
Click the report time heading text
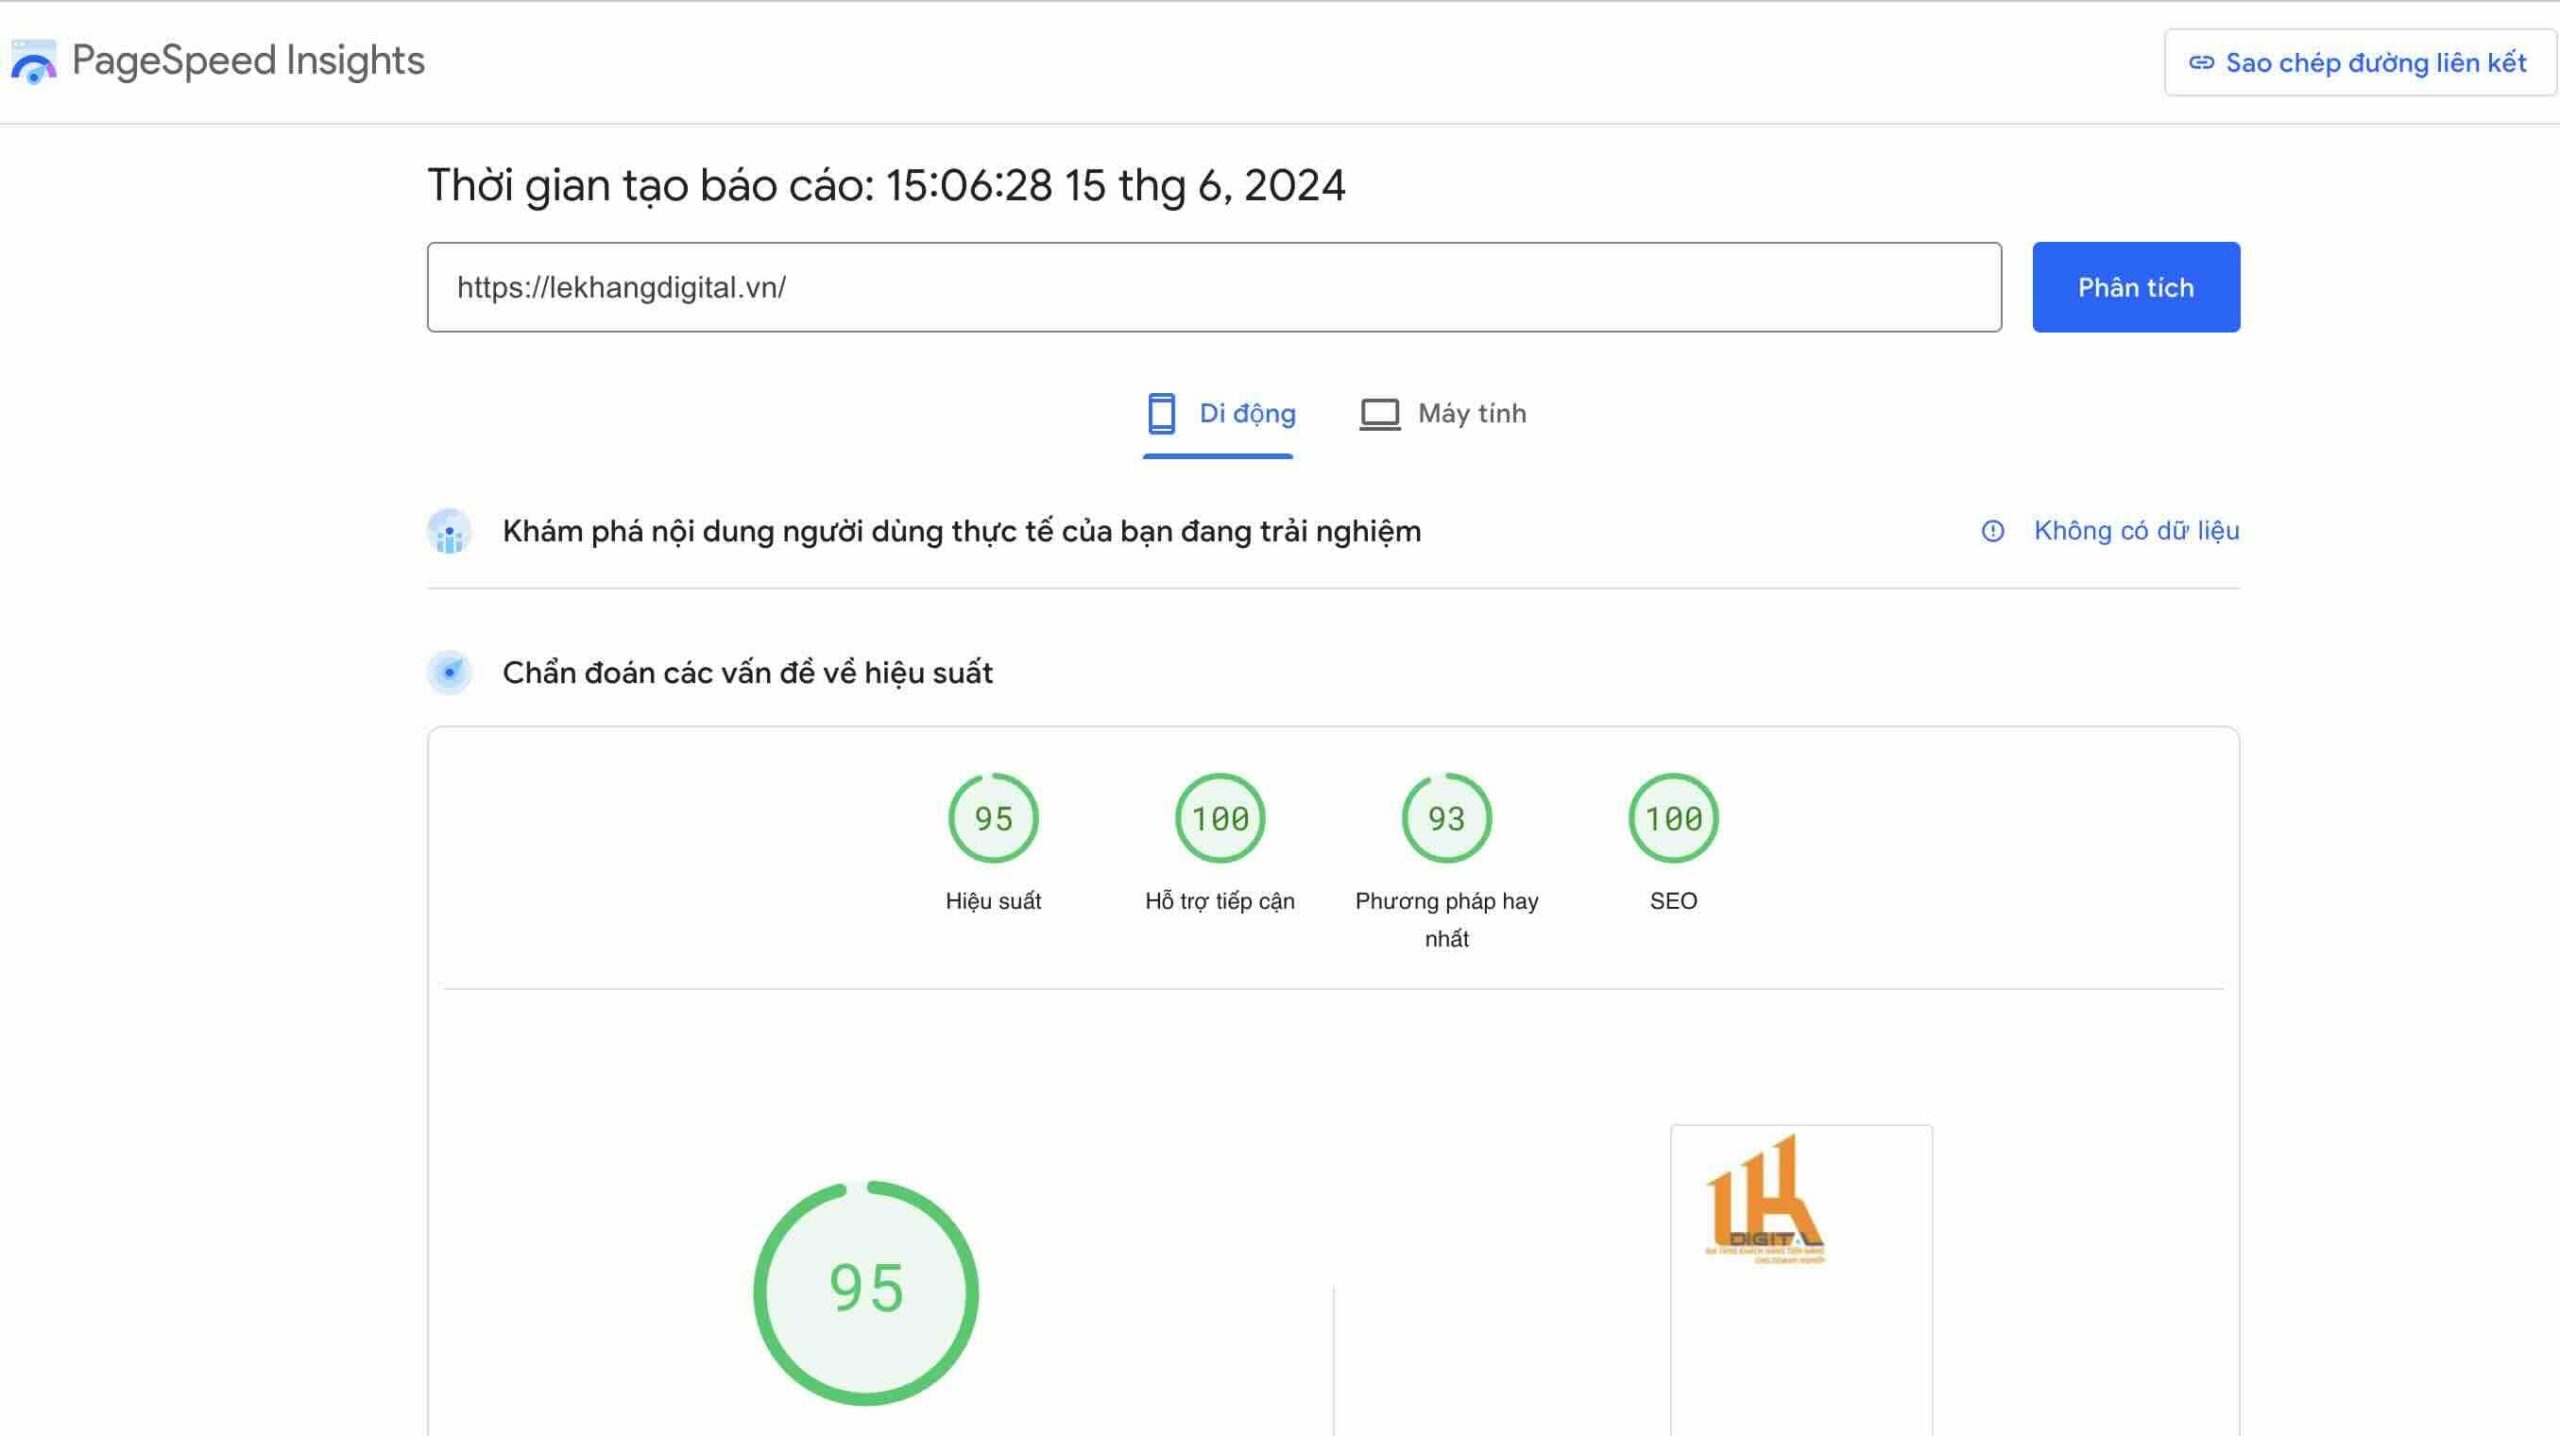pyautogui.click(x=886, y=186)
